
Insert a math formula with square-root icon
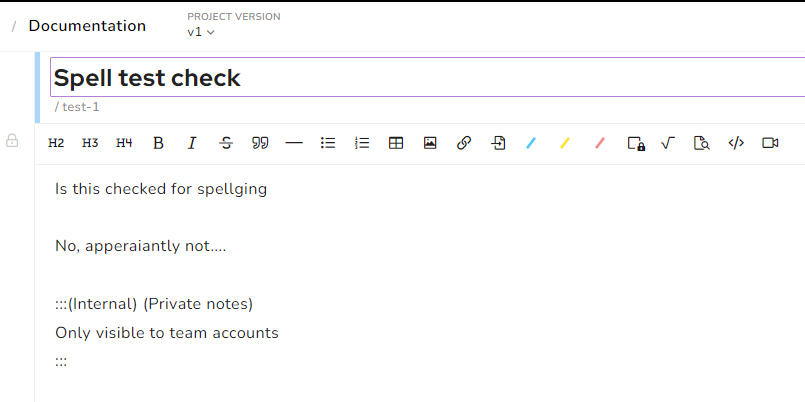click(667, 143)
